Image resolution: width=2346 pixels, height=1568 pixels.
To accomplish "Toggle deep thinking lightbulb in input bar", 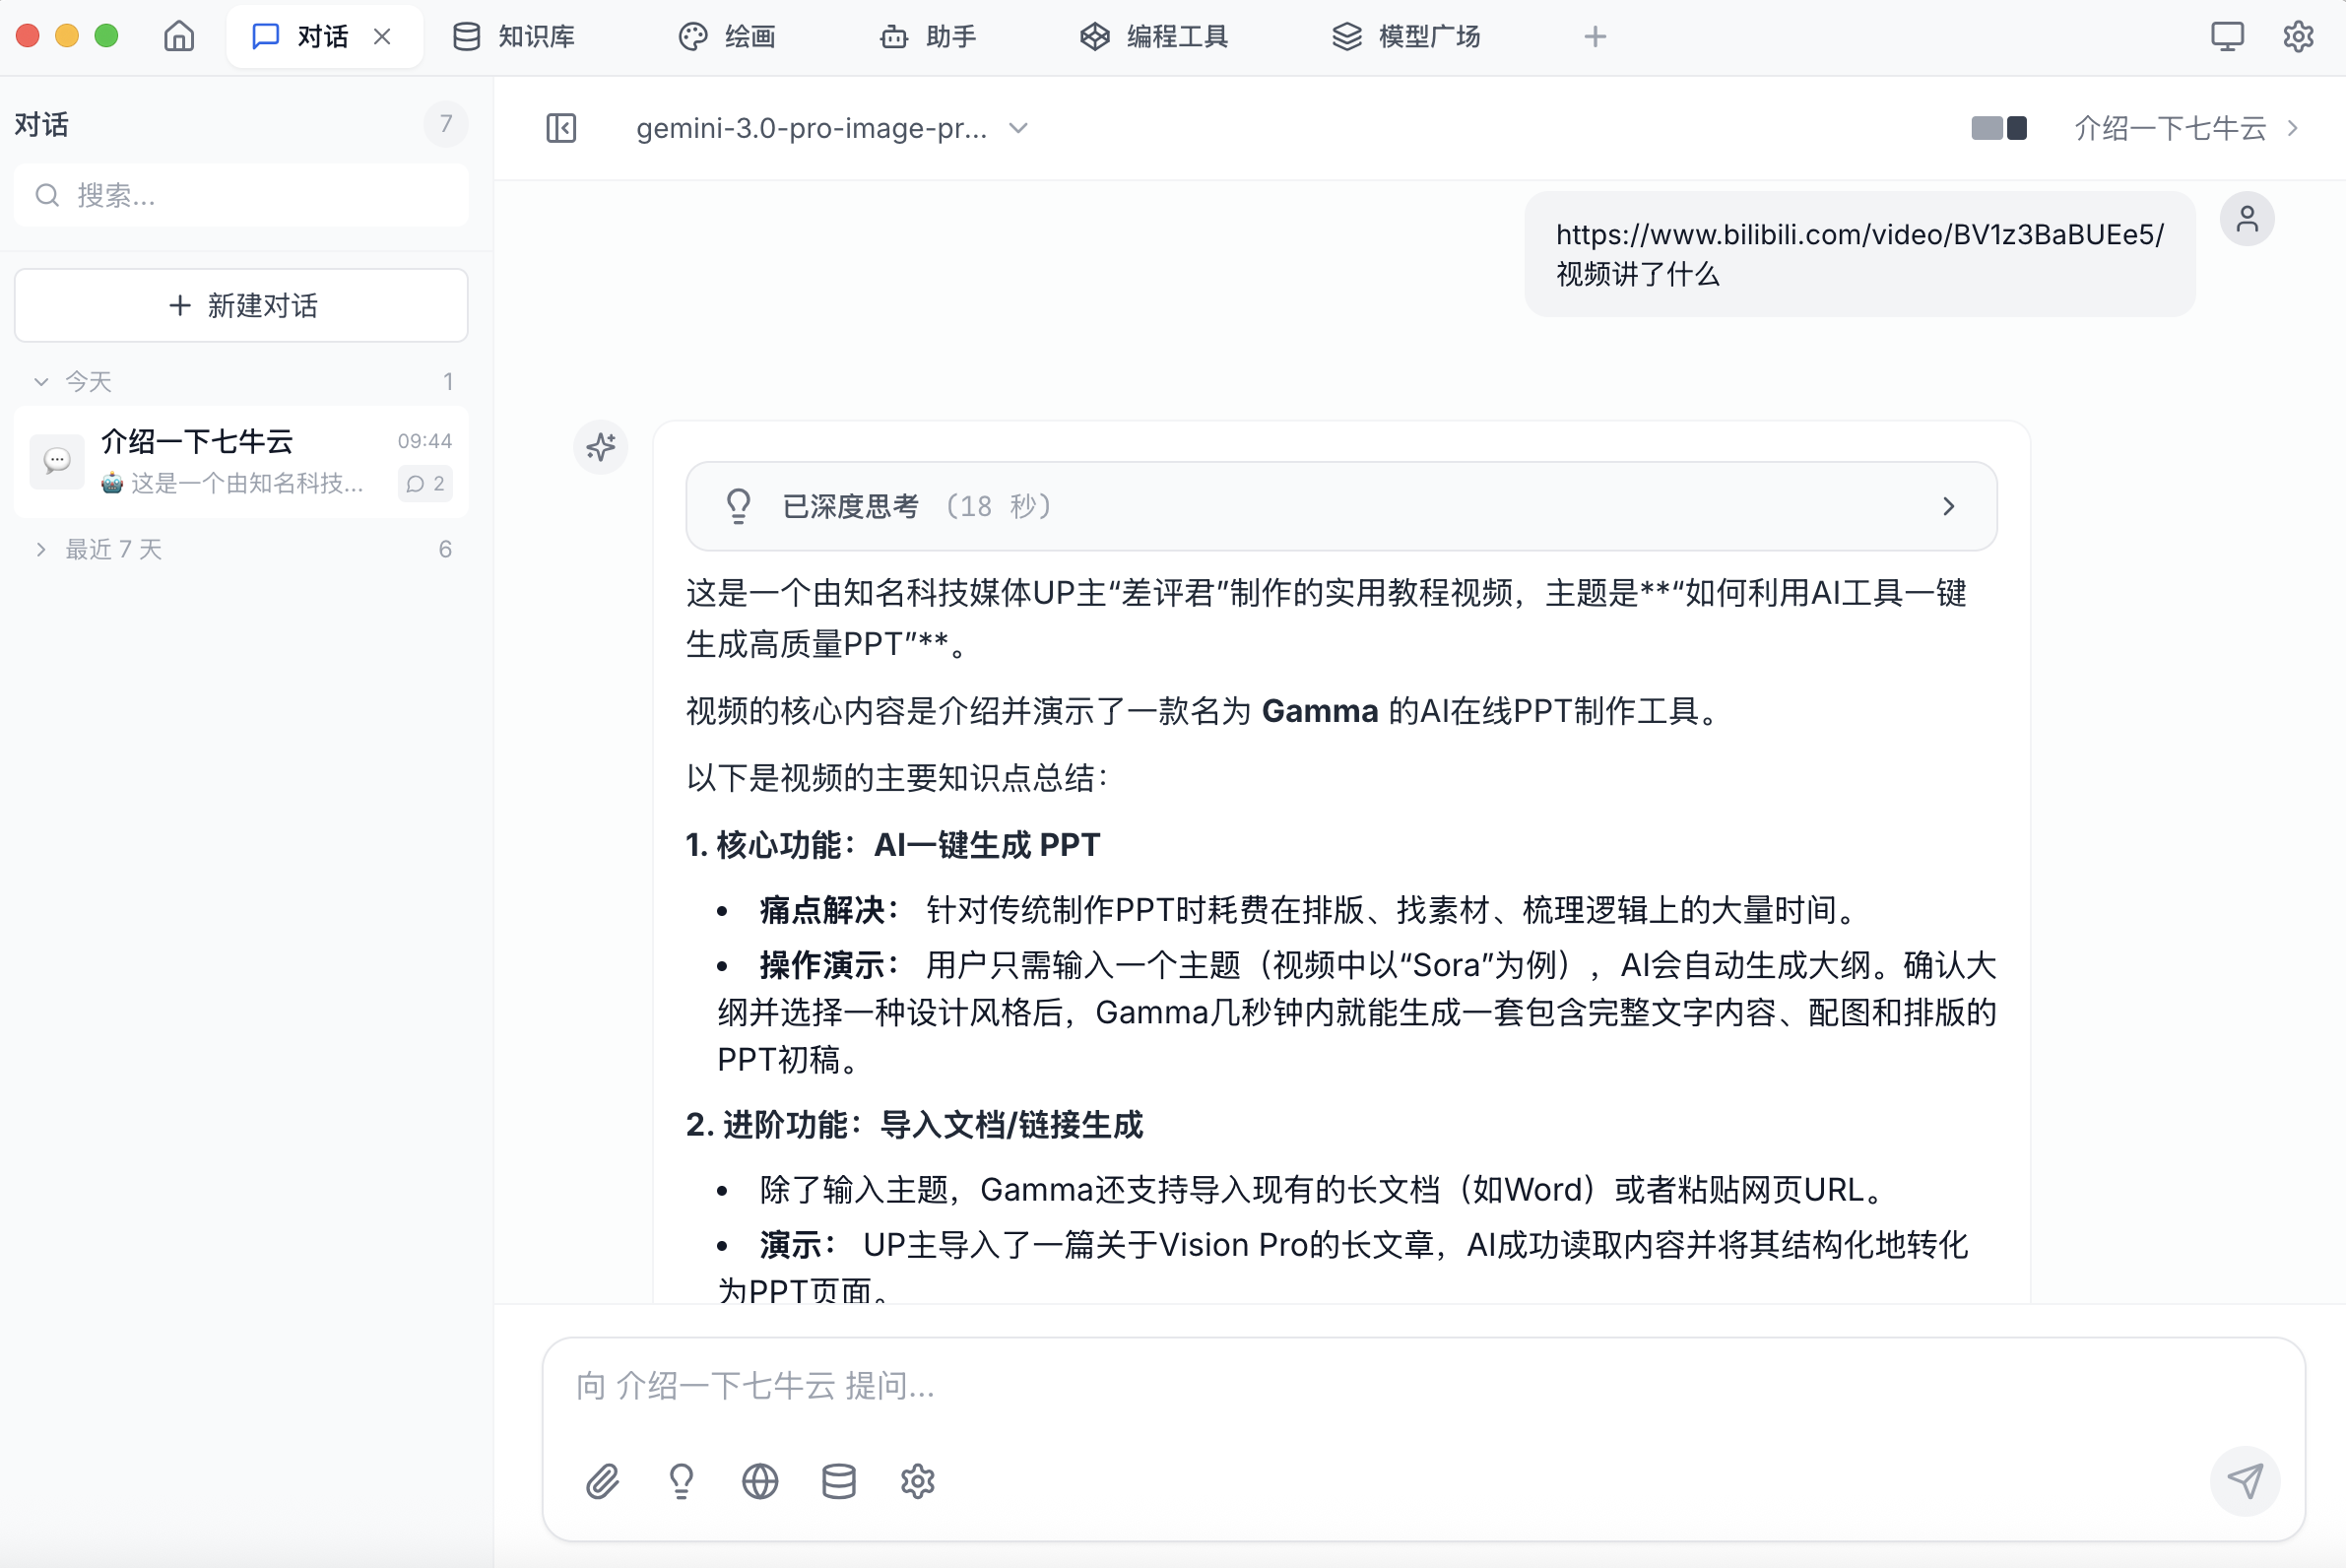I will point(681,1481).
